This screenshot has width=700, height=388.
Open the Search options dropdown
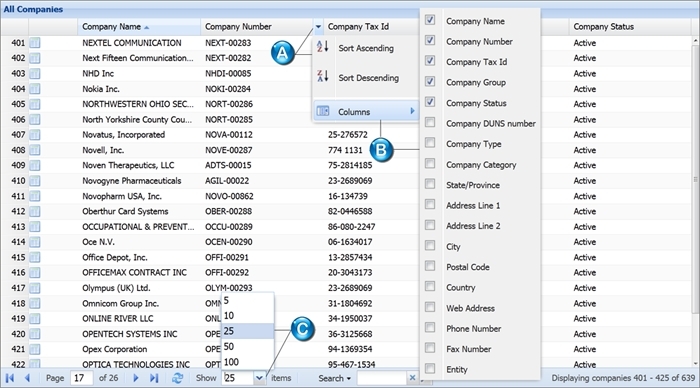coord(334,378)
